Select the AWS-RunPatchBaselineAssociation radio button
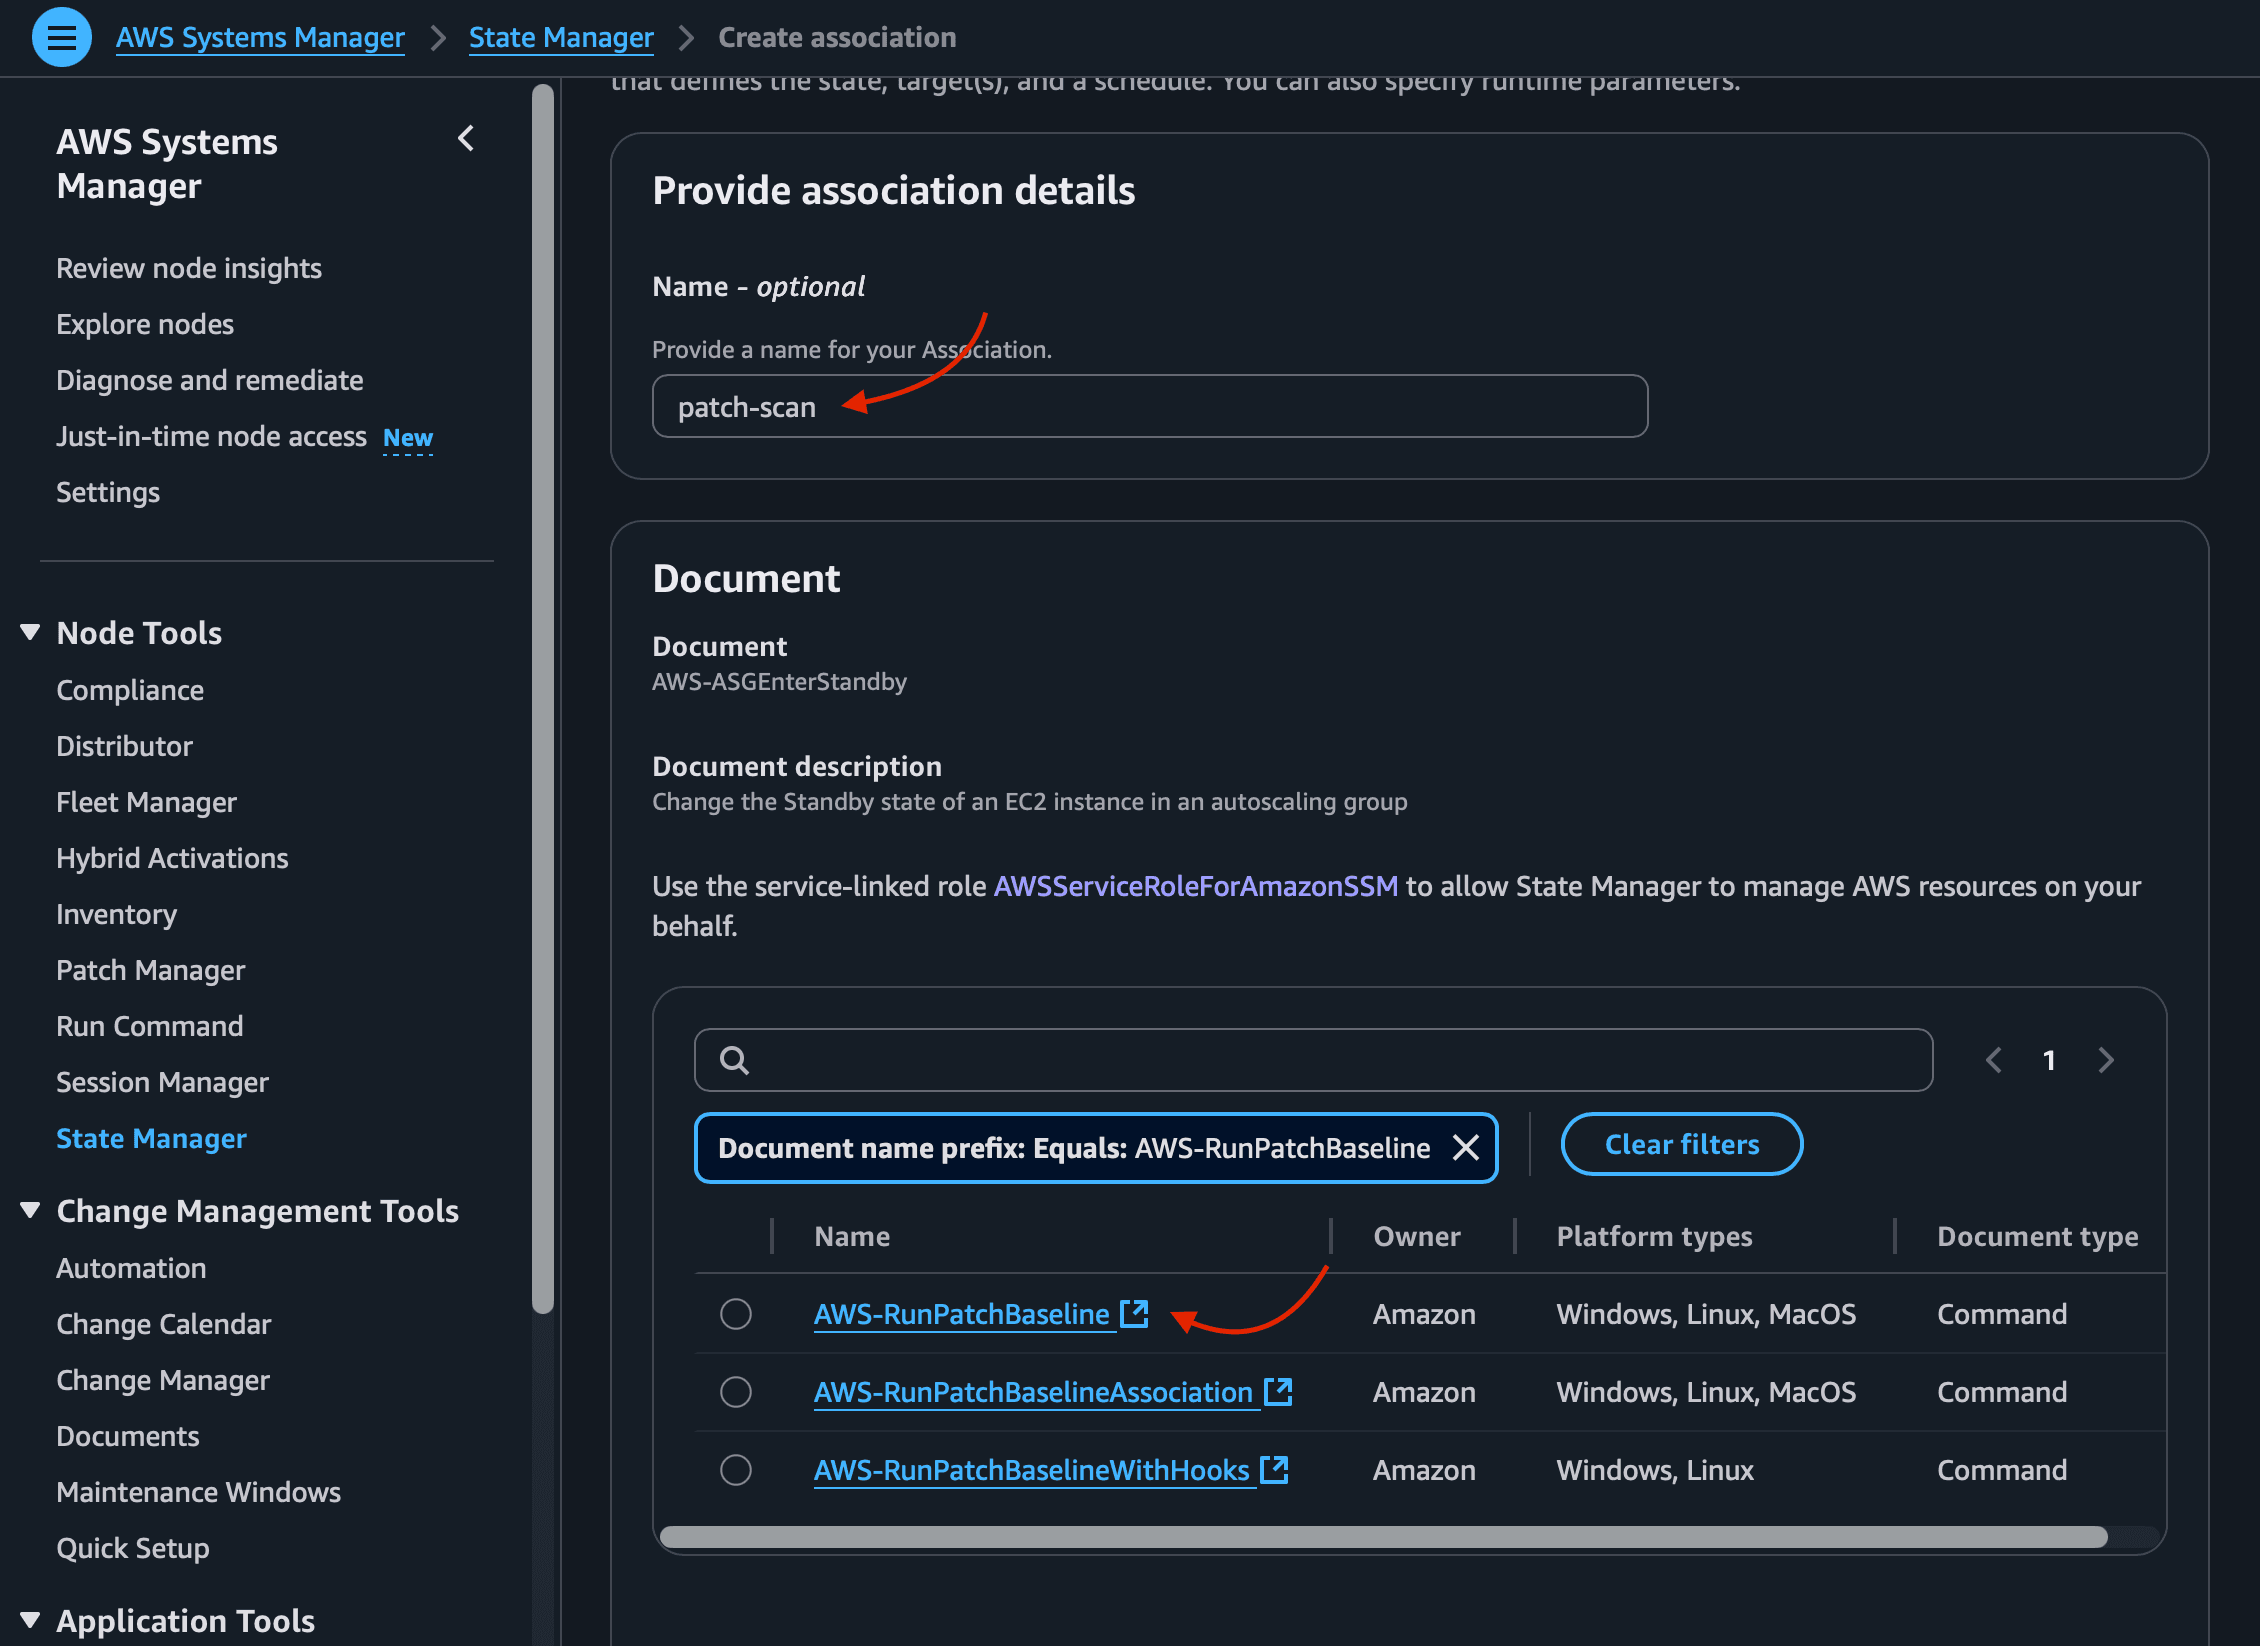Viewport: 2260px width, 1646px height. point(736,1392)
